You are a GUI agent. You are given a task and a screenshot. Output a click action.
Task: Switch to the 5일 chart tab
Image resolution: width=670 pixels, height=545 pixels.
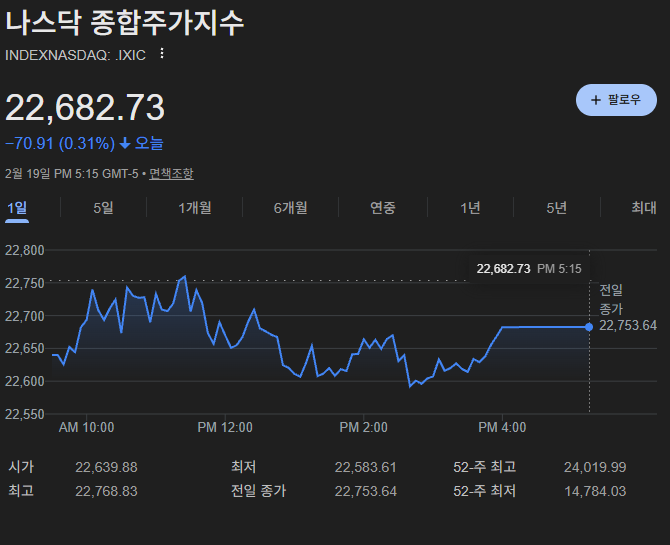(103, 208)
